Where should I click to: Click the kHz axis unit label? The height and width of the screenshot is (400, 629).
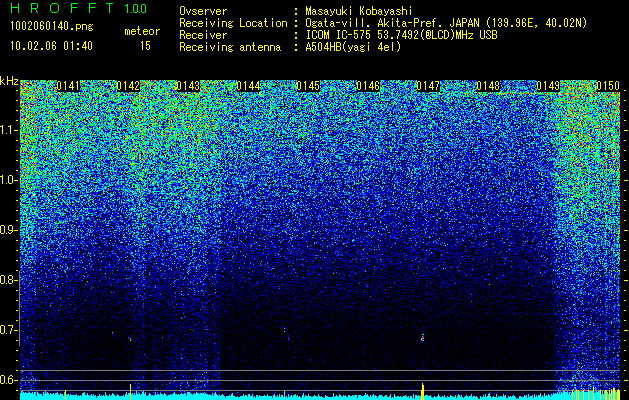click(9, 81)
